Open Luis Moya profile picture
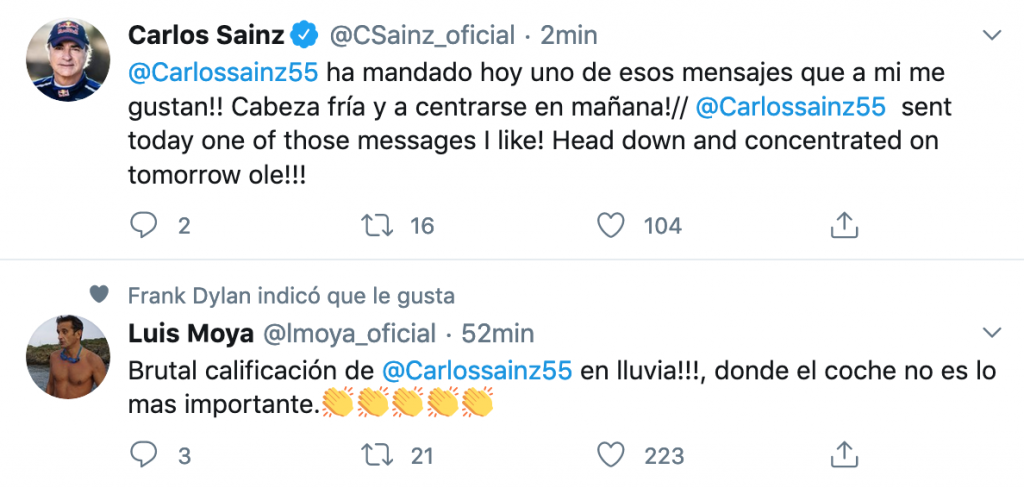 pos(66,357)
